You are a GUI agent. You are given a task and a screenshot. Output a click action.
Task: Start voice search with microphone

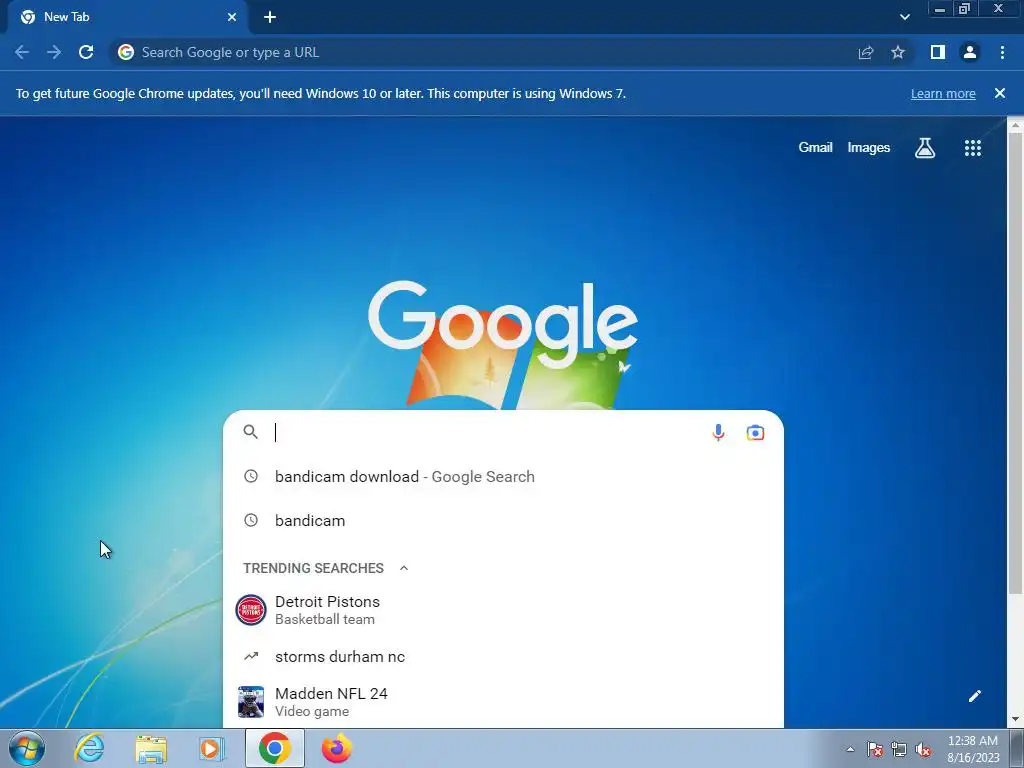[x=718, y=432]
